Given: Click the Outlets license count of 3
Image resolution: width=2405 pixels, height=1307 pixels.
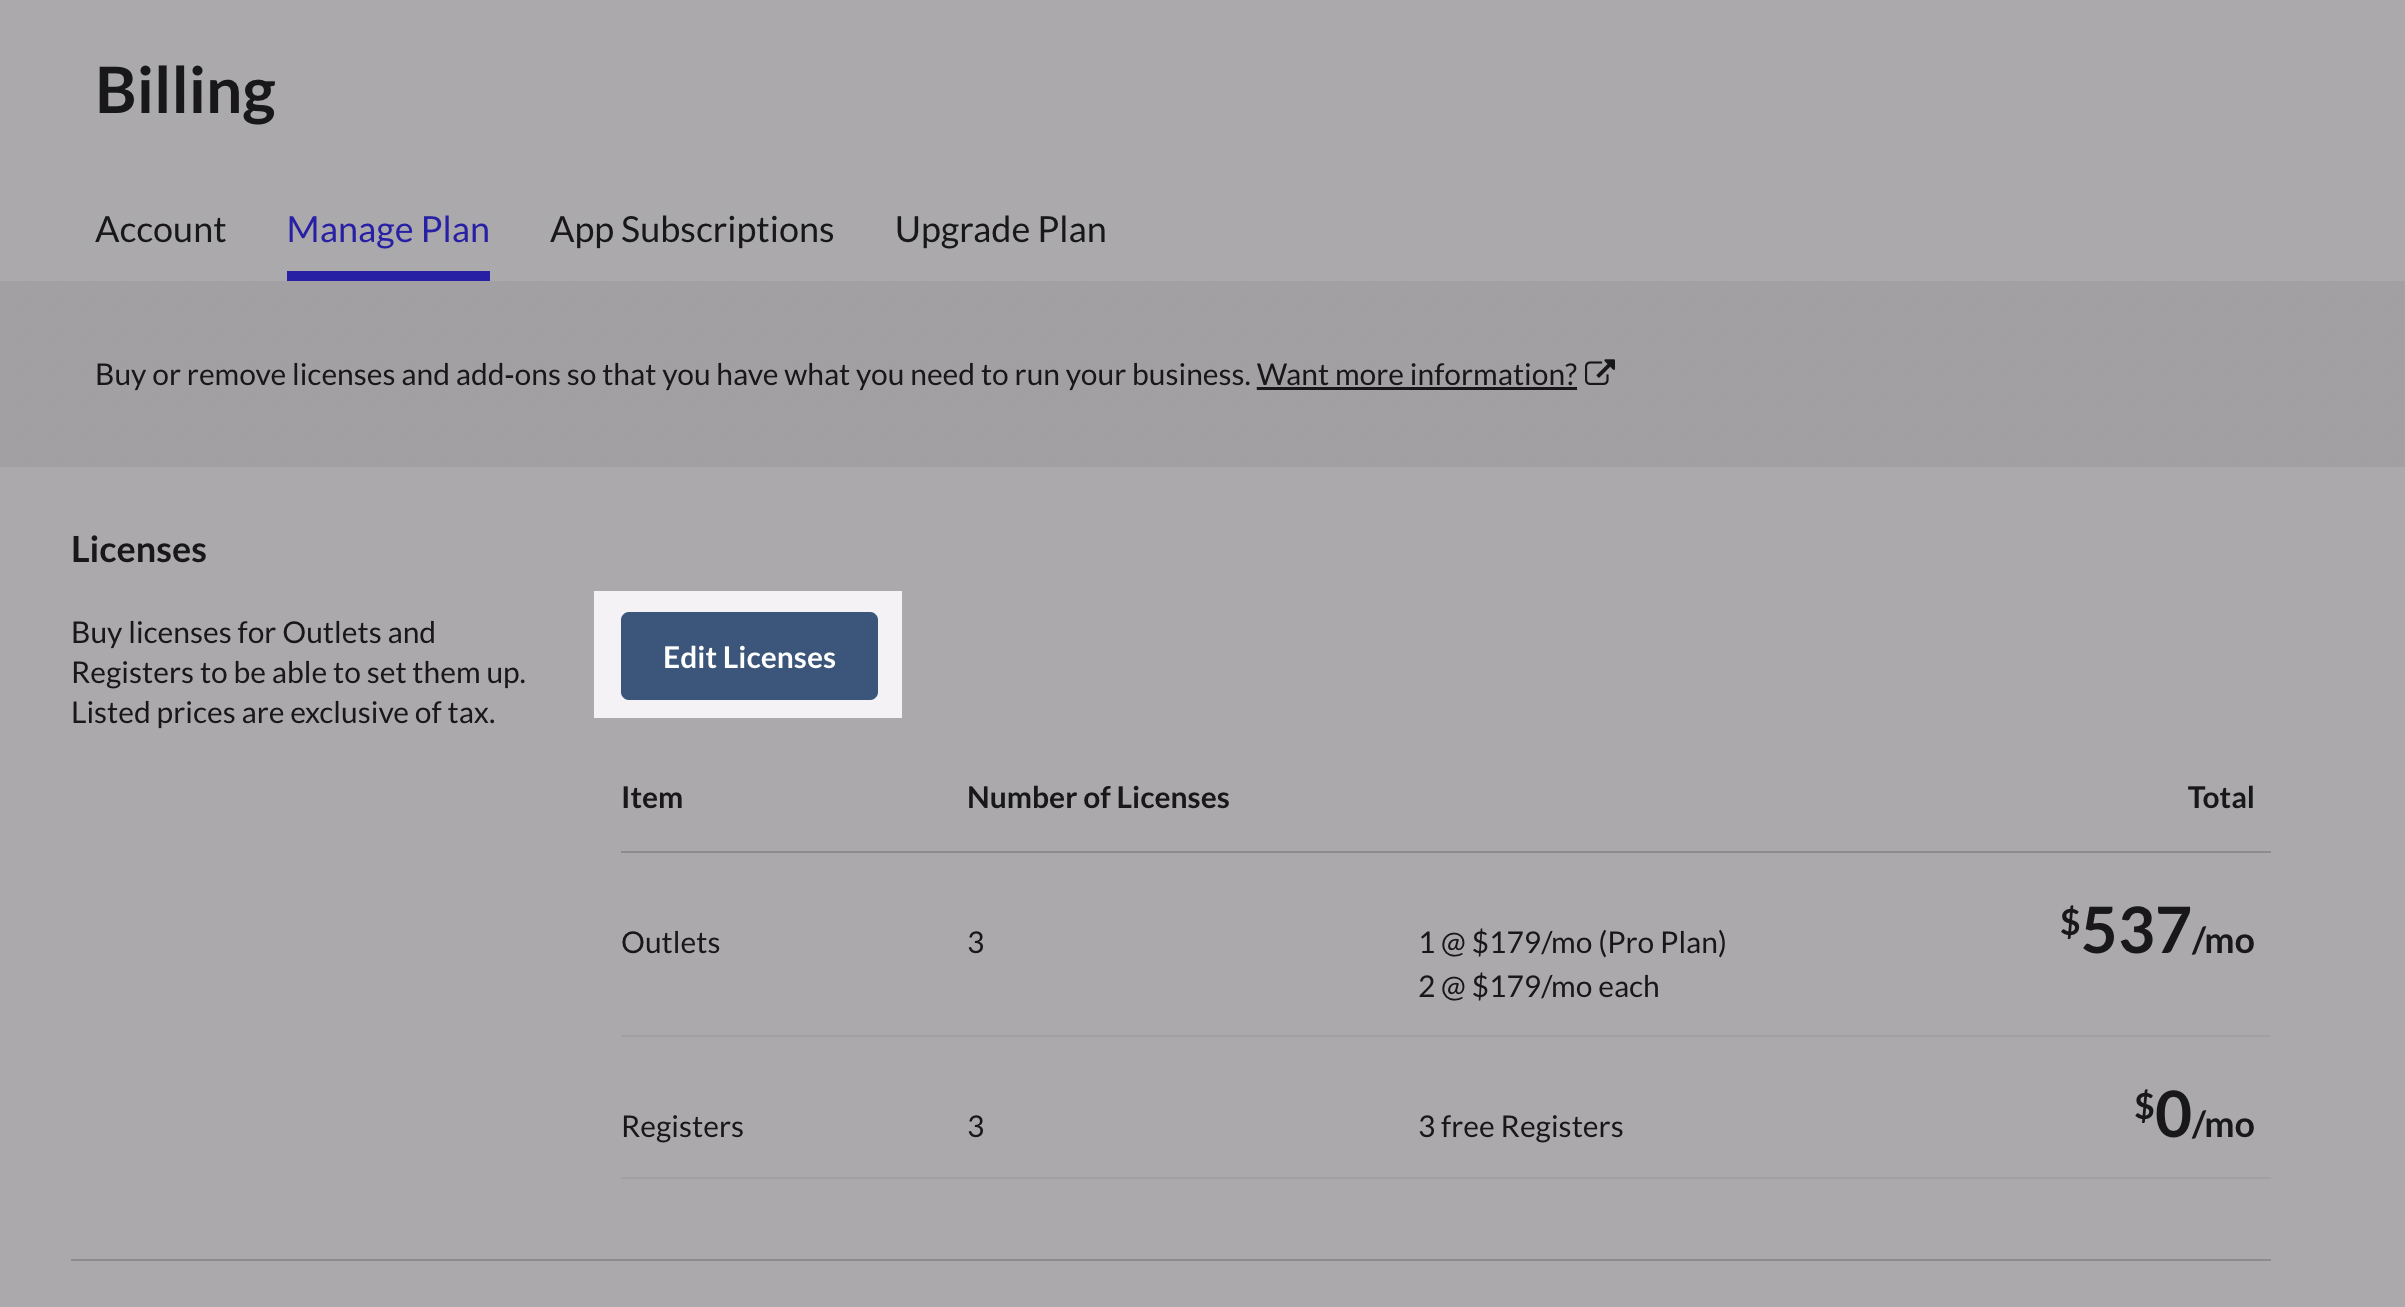Looking at the screenshot, I should click(x=974, y=941).
